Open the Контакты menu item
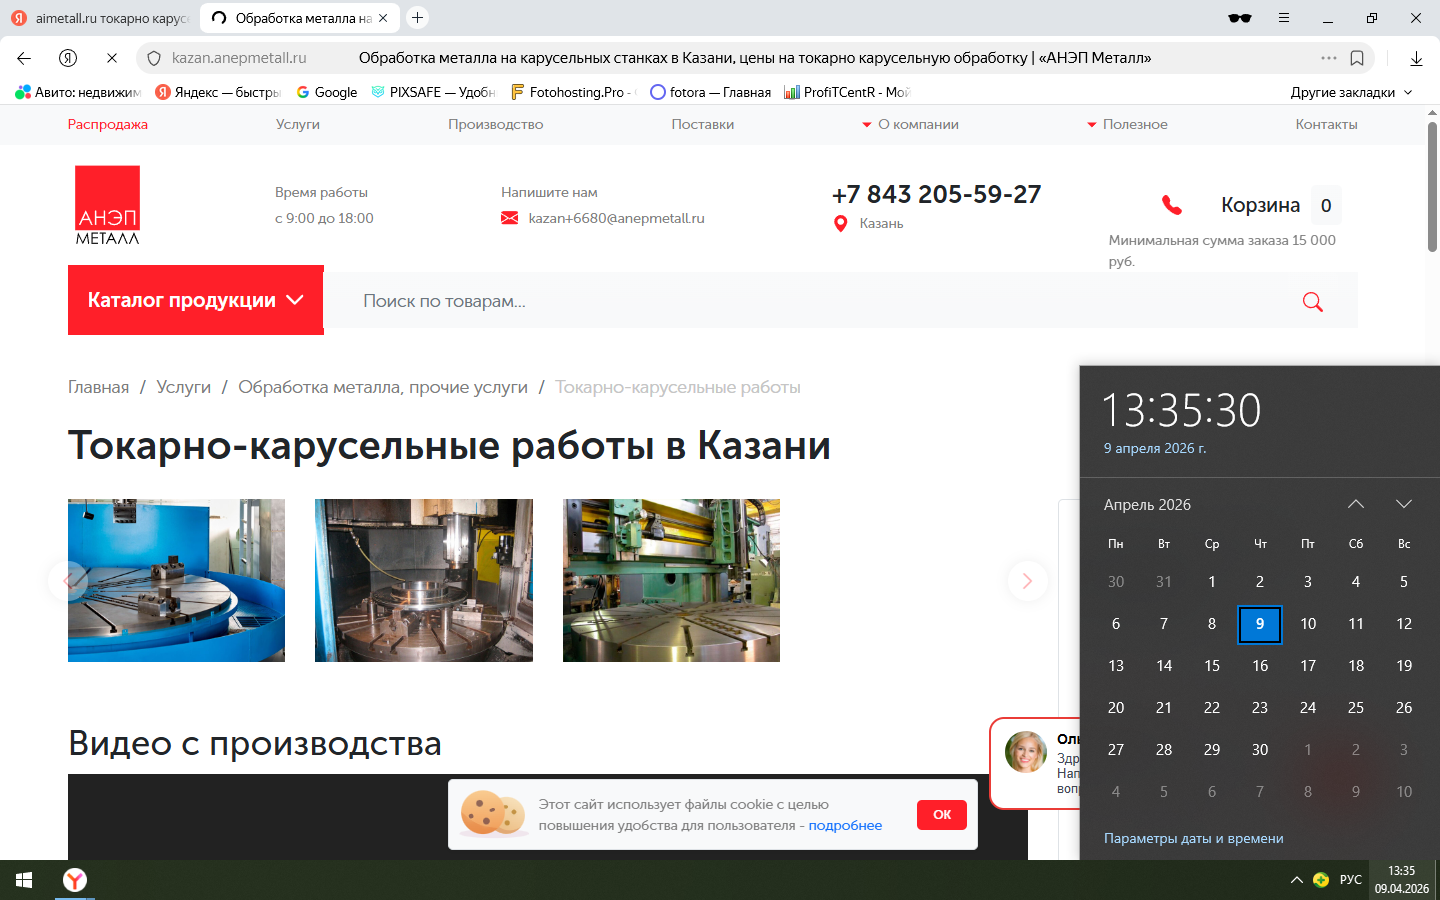1440x900 pixels. click(x=1326, y=125)
